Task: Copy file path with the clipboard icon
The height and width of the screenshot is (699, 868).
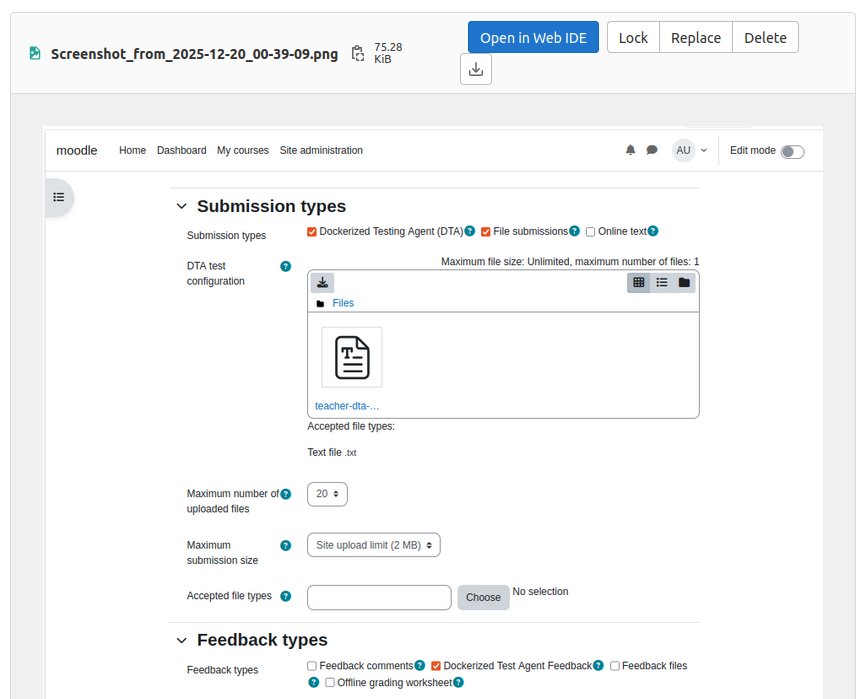Action: 358,54
